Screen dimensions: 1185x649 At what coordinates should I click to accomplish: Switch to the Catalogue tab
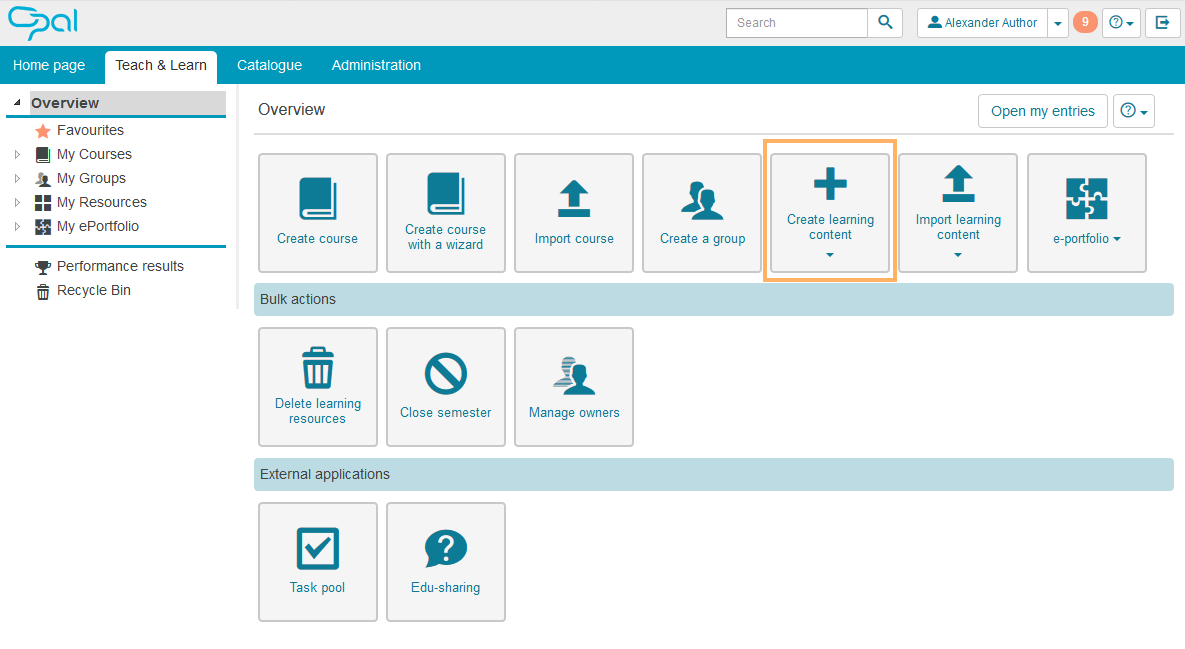269,65
